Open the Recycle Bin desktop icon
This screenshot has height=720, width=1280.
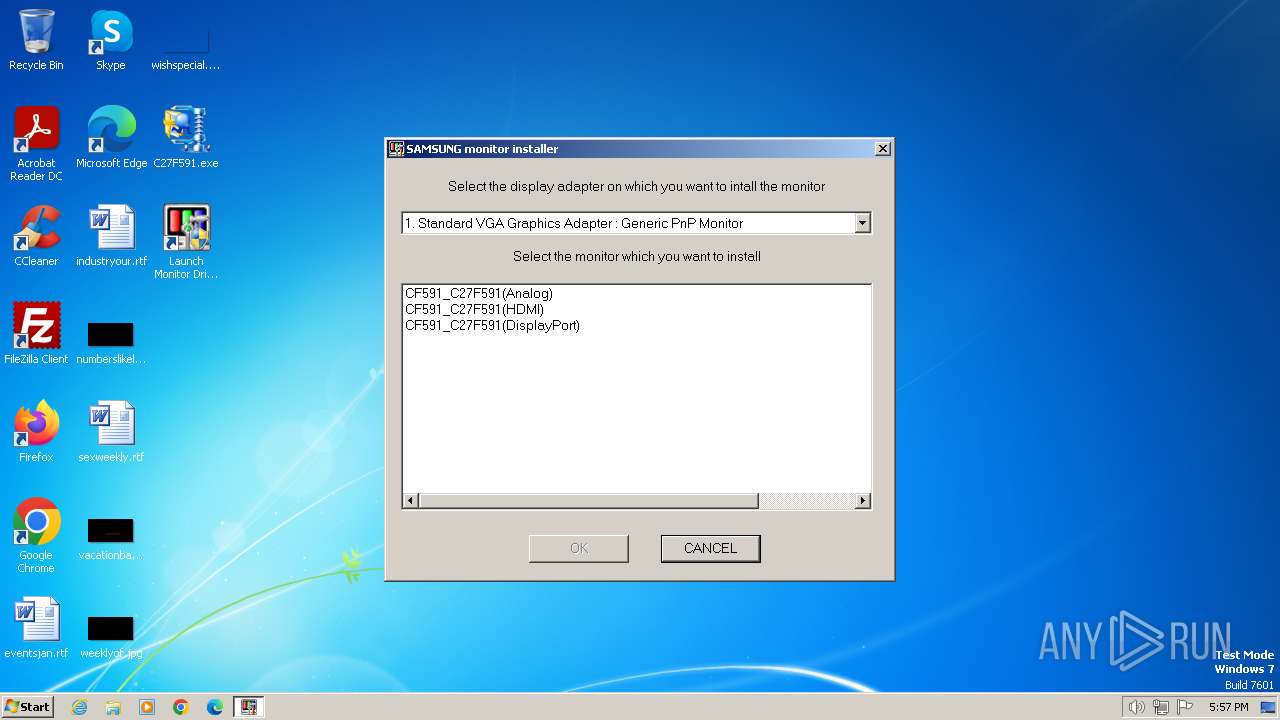click(36, 40)
